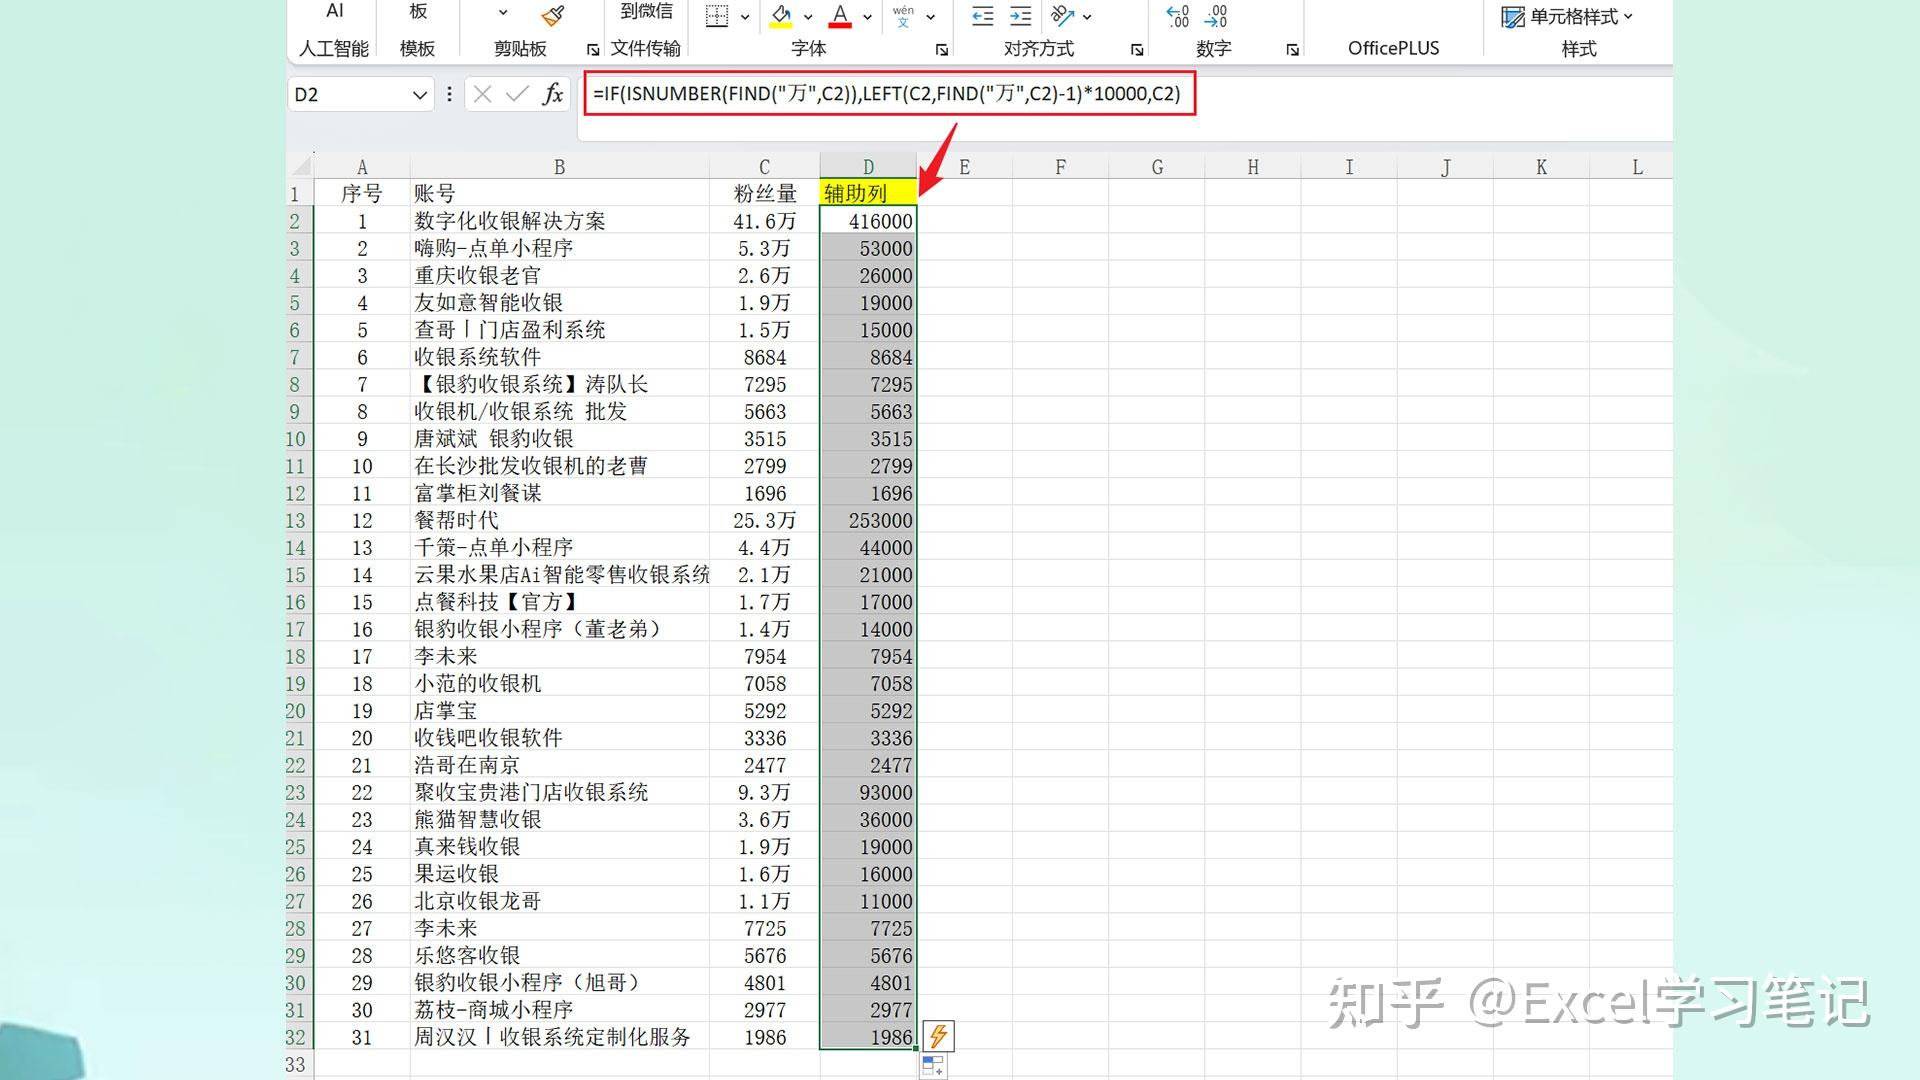Image resolution: width=1920 pixels, height=1080 pixels.
Task: Click the cell 熊猫智慧收银
Action: click(x=560, y=819)
